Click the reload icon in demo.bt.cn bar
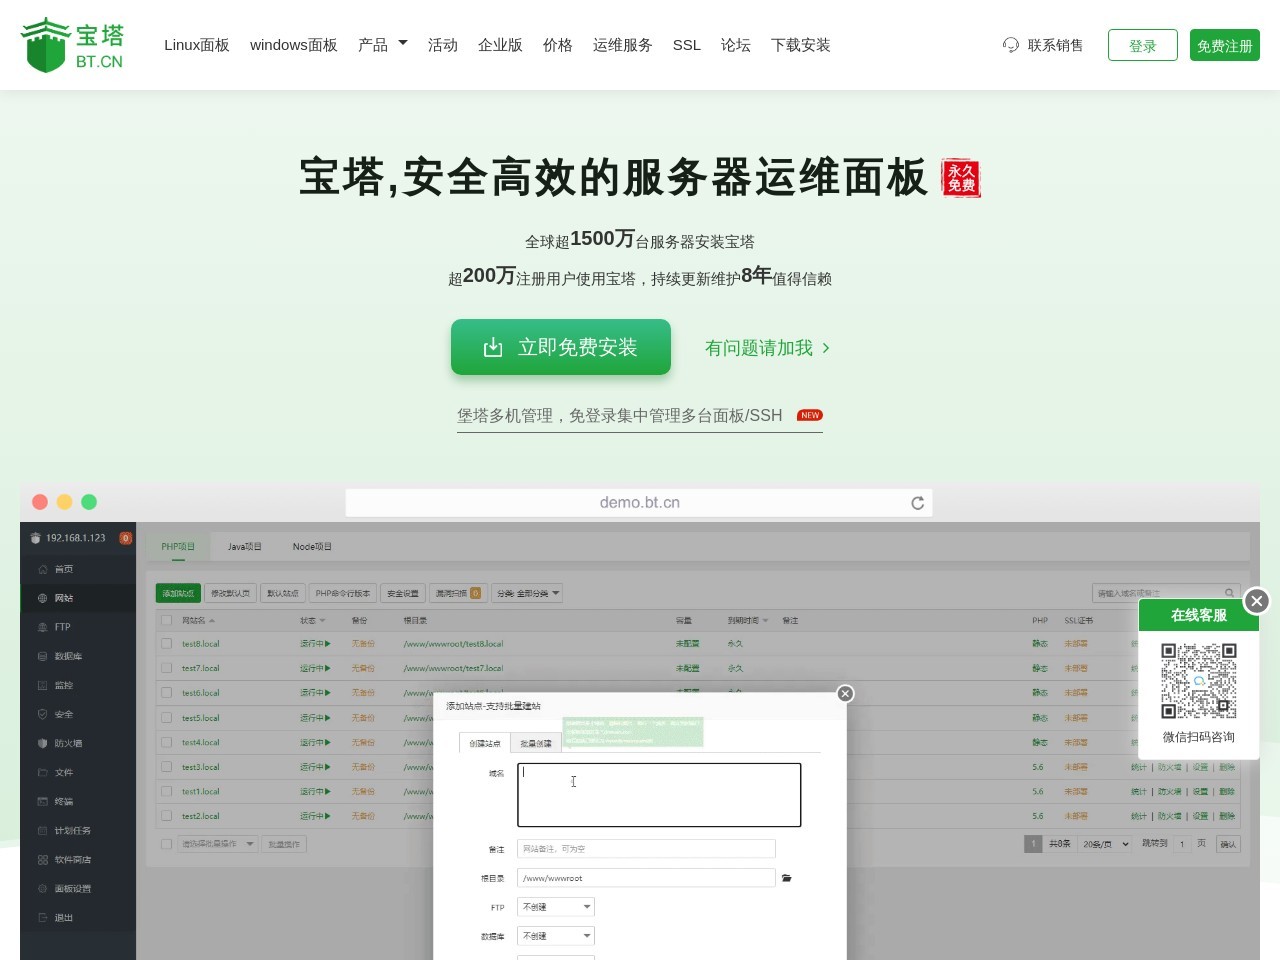The height and width of the screenshot is (960, 1280). point(917,503)
